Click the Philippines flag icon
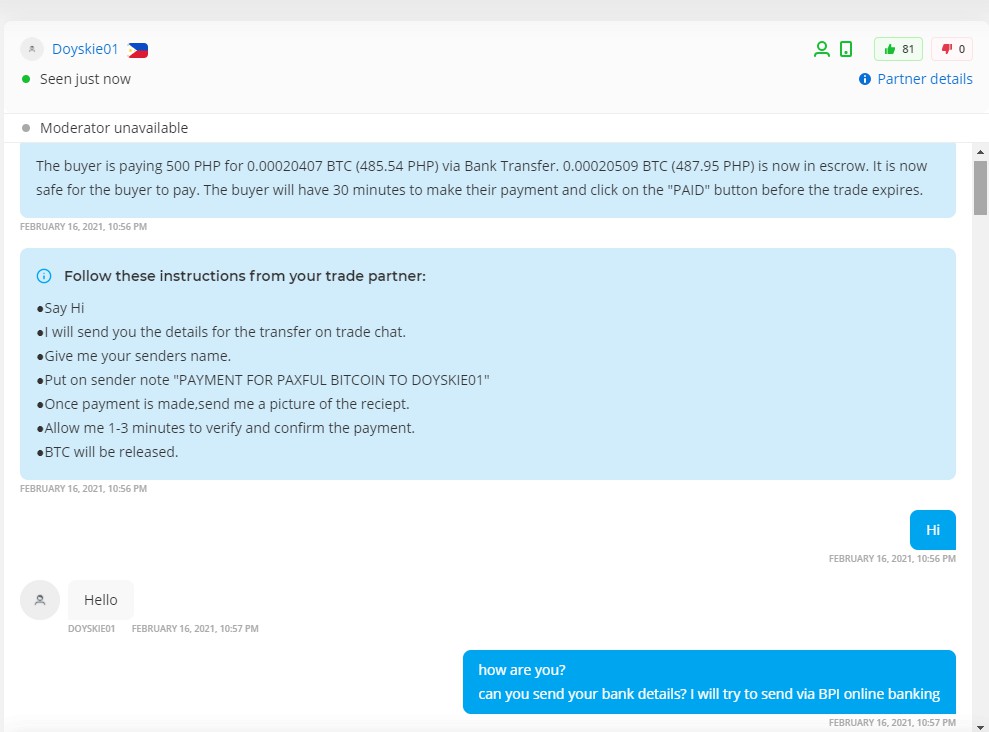 138,50
